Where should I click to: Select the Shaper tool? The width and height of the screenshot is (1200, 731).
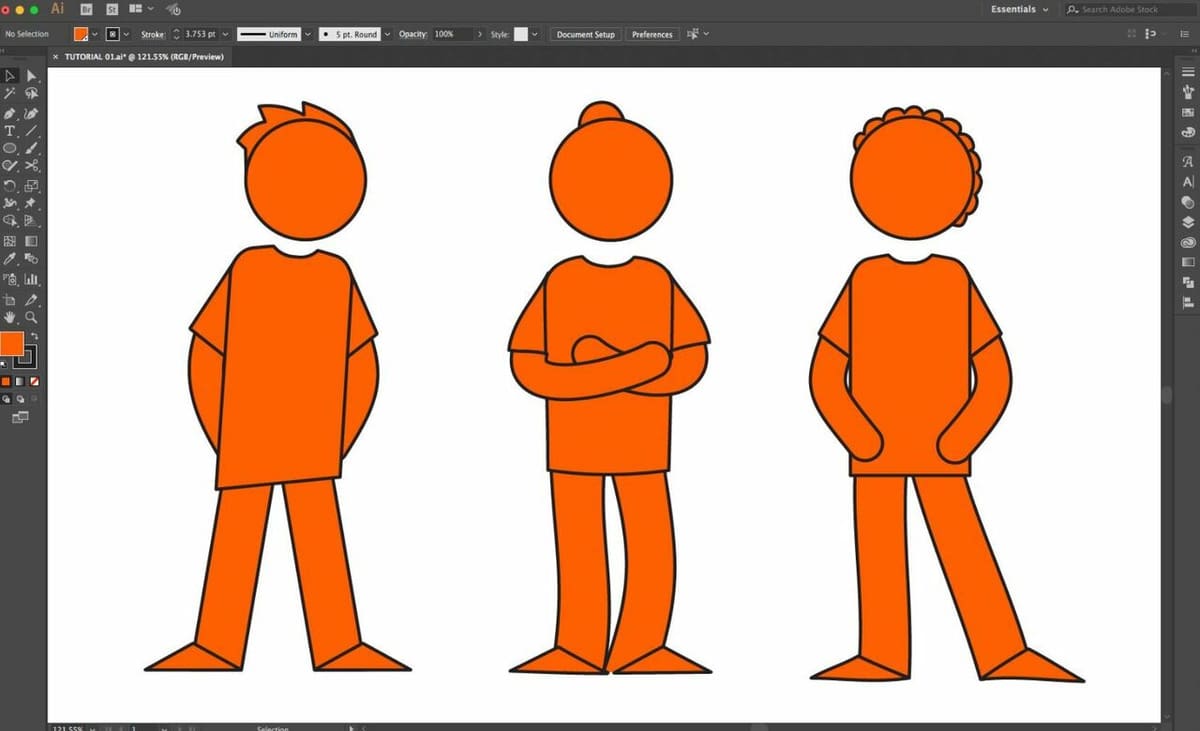pyautogui.click(x=10, y=166)
